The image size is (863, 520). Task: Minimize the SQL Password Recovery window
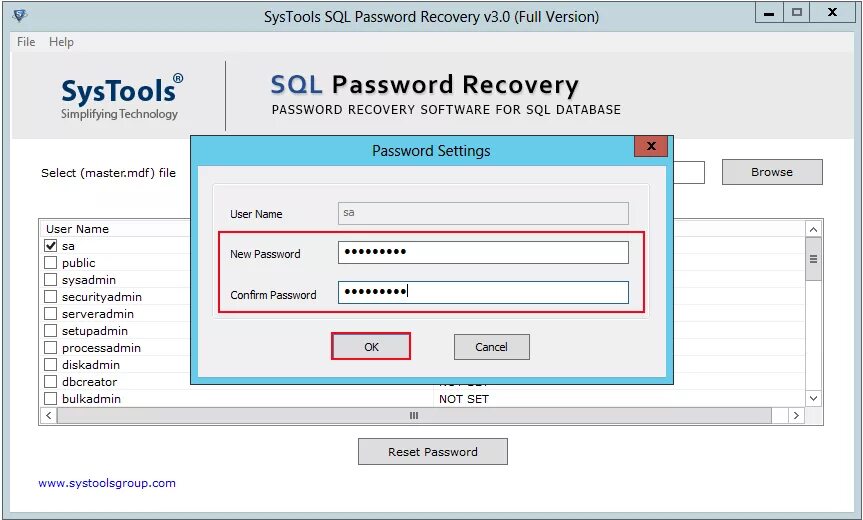pyautogui.click(x=769, y=13)
